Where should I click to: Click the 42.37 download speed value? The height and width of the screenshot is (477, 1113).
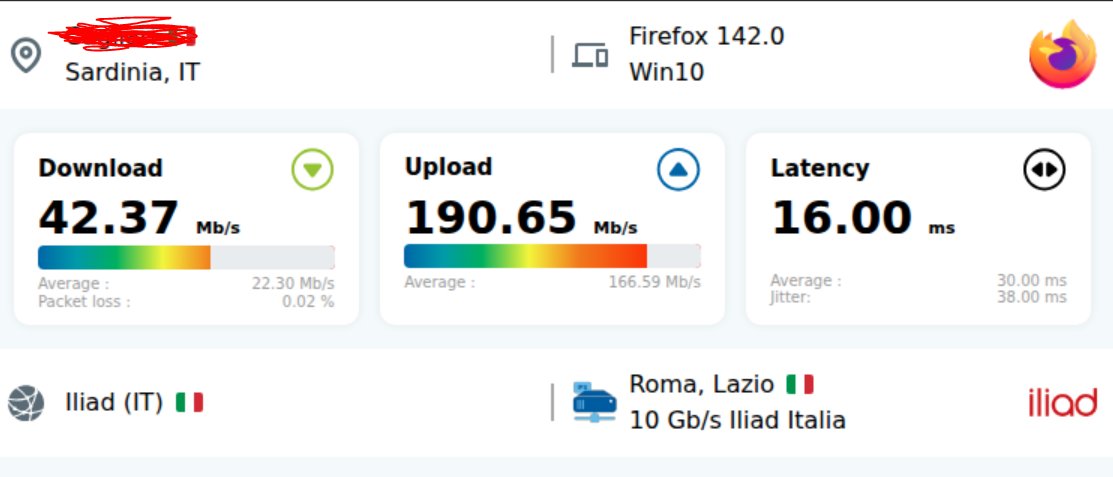click(x=109, y=218)
